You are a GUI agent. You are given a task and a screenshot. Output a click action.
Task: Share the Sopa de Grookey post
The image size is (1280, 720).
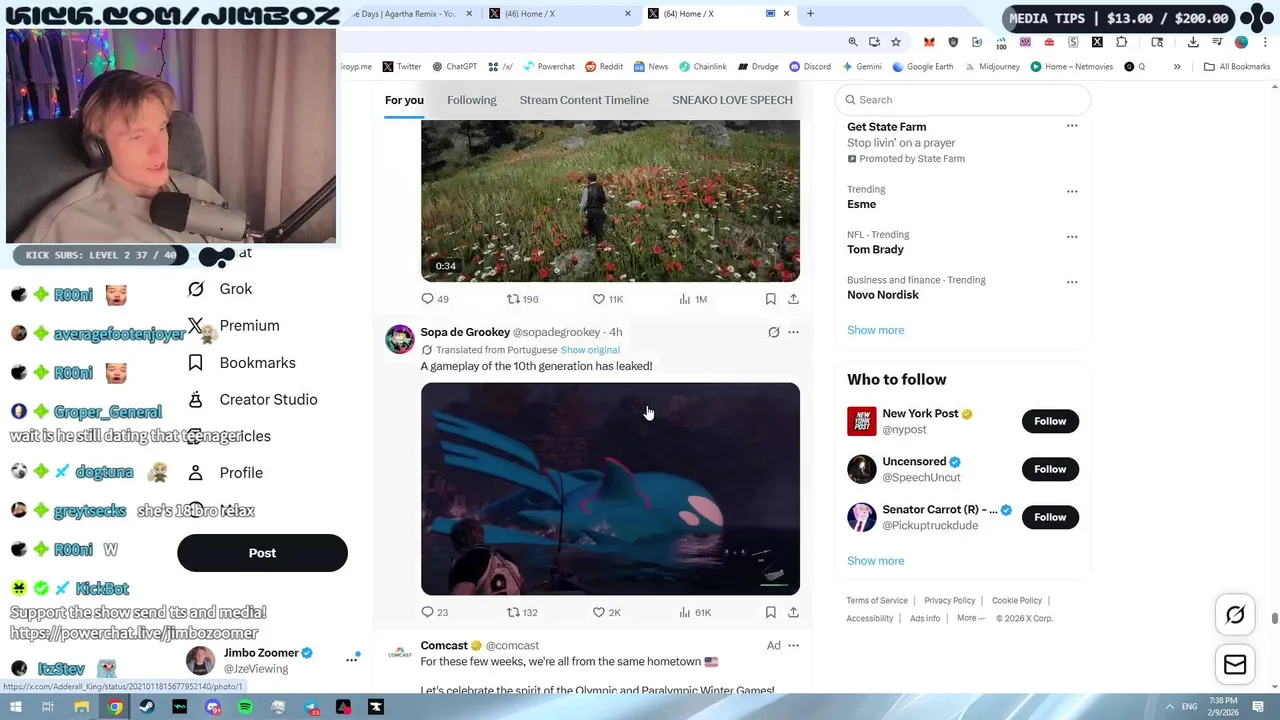click(793, 612)
